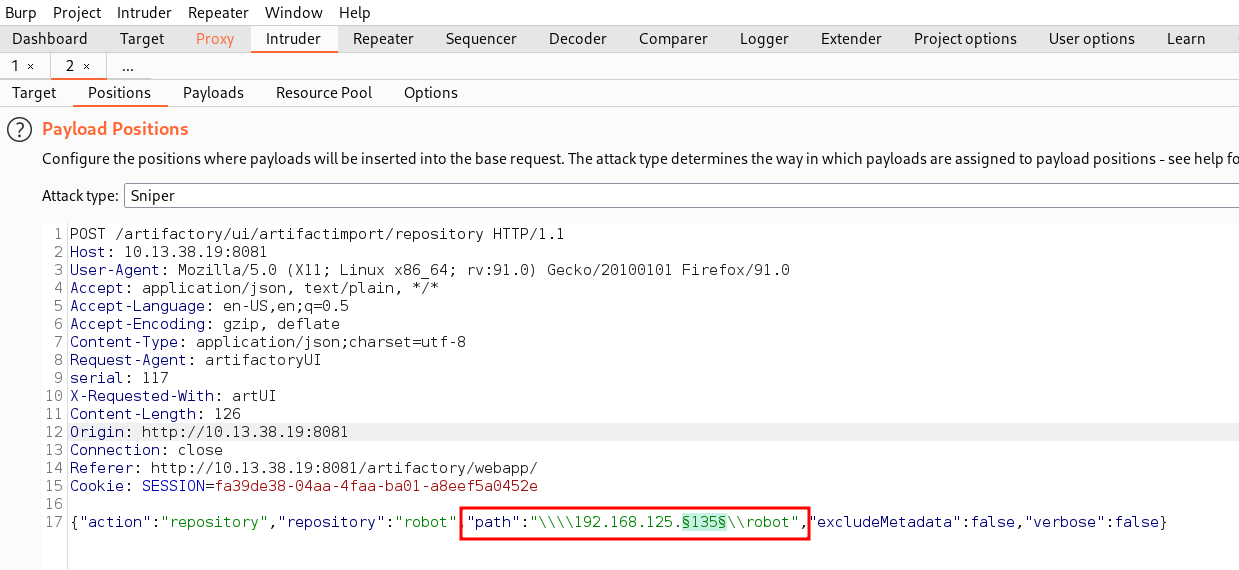Open the Payload Positions help icon

[x=19, y=130]
